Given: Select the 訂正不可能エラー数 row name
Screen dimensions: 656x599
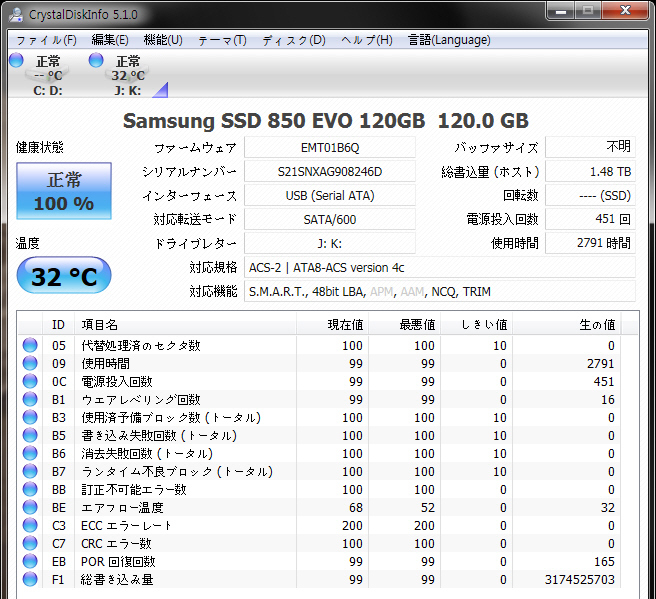Looking at the screenshot, I should (x=134, y=489).
